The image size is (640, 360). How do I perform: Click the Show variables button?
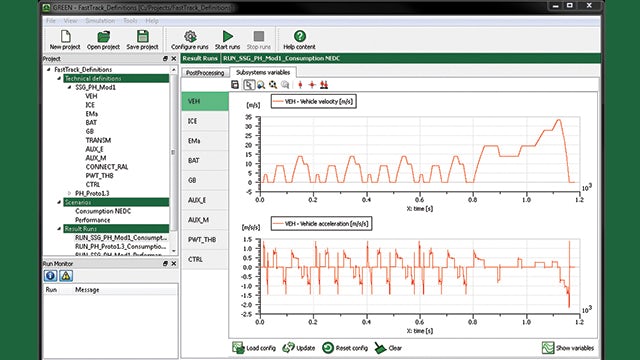(x=568, y=348)
